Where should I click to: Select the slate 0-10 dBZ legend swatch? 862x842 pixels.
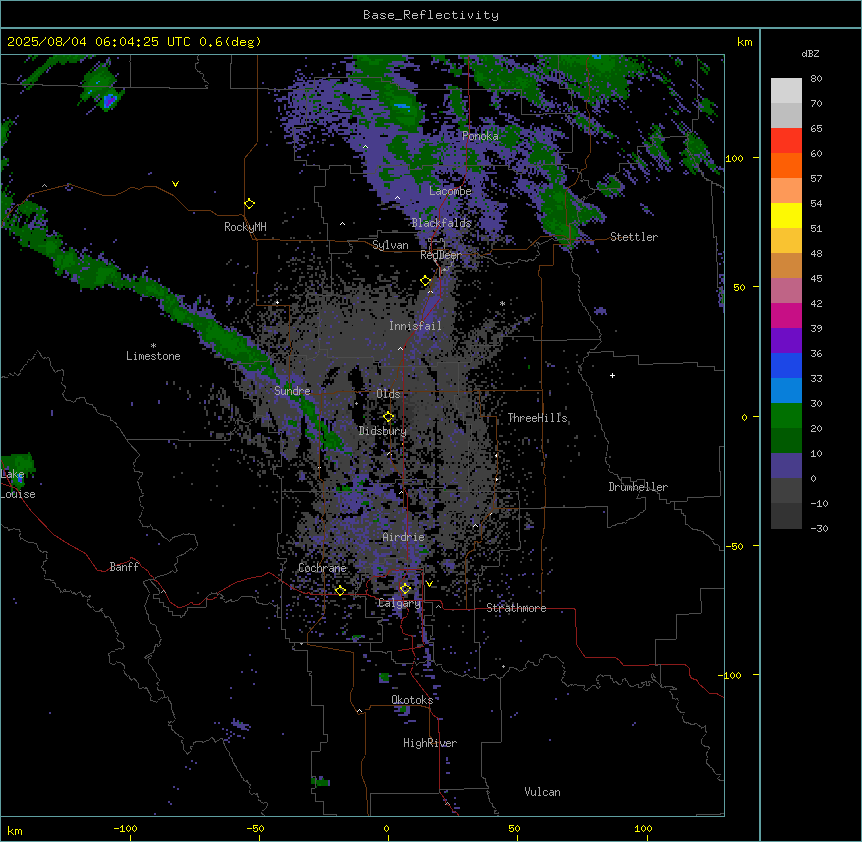click(786, 466)
